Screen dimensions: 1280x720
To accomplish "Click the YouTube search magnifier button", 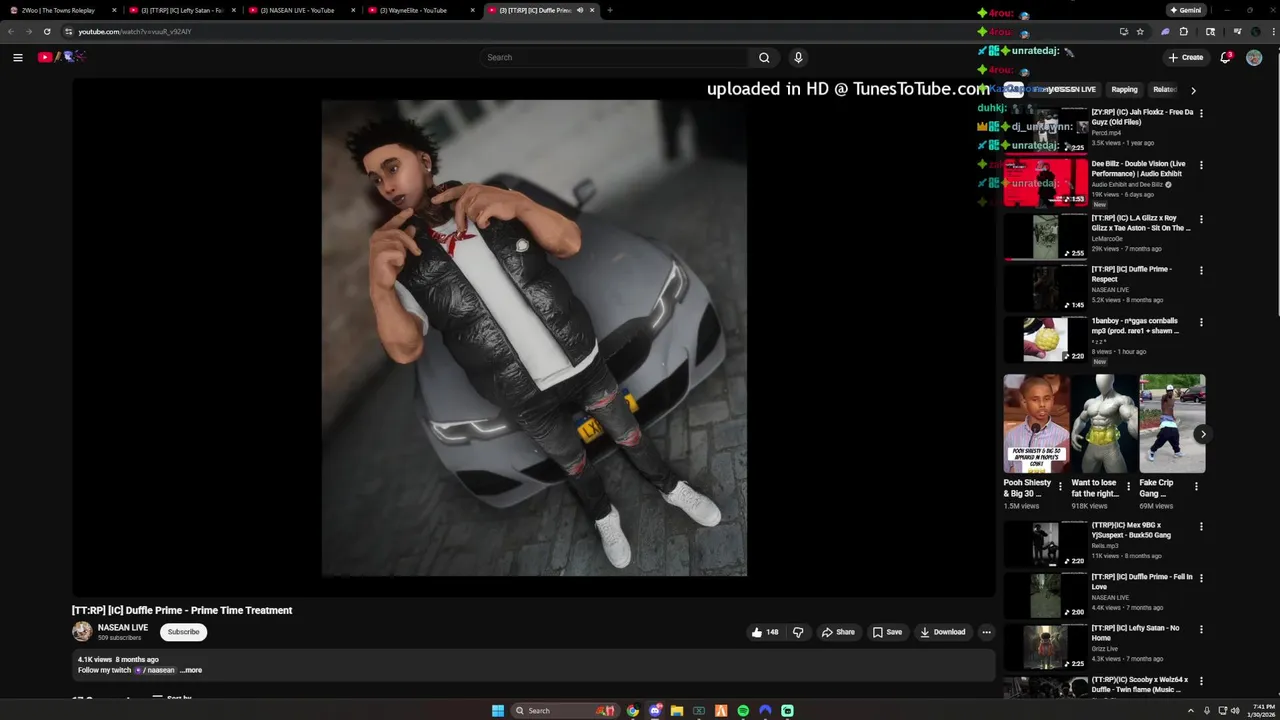I will (x=764, y=57).
